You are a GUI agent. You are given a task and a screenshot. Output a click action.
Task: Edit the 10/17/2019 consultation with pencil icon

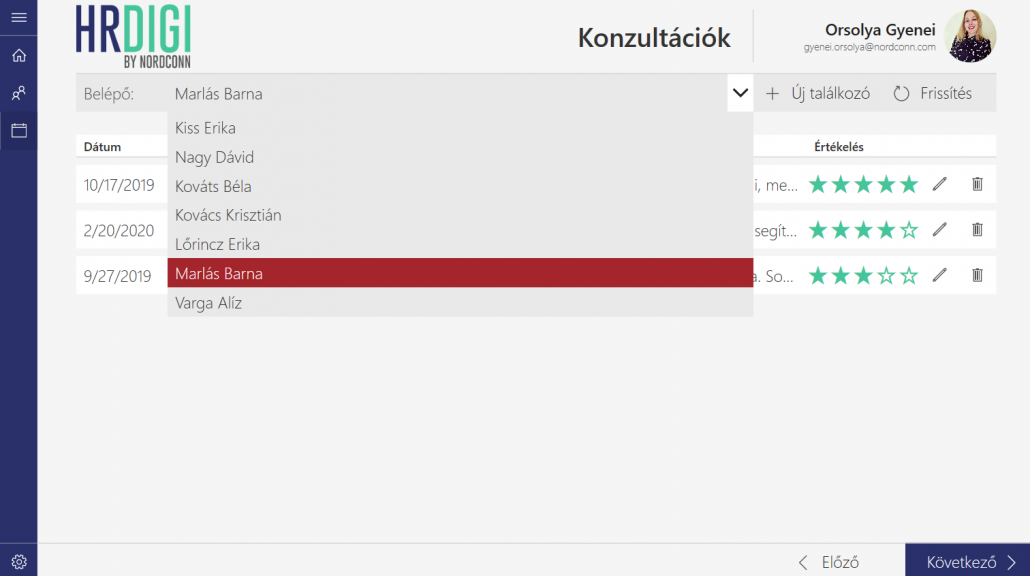point(939,184)
